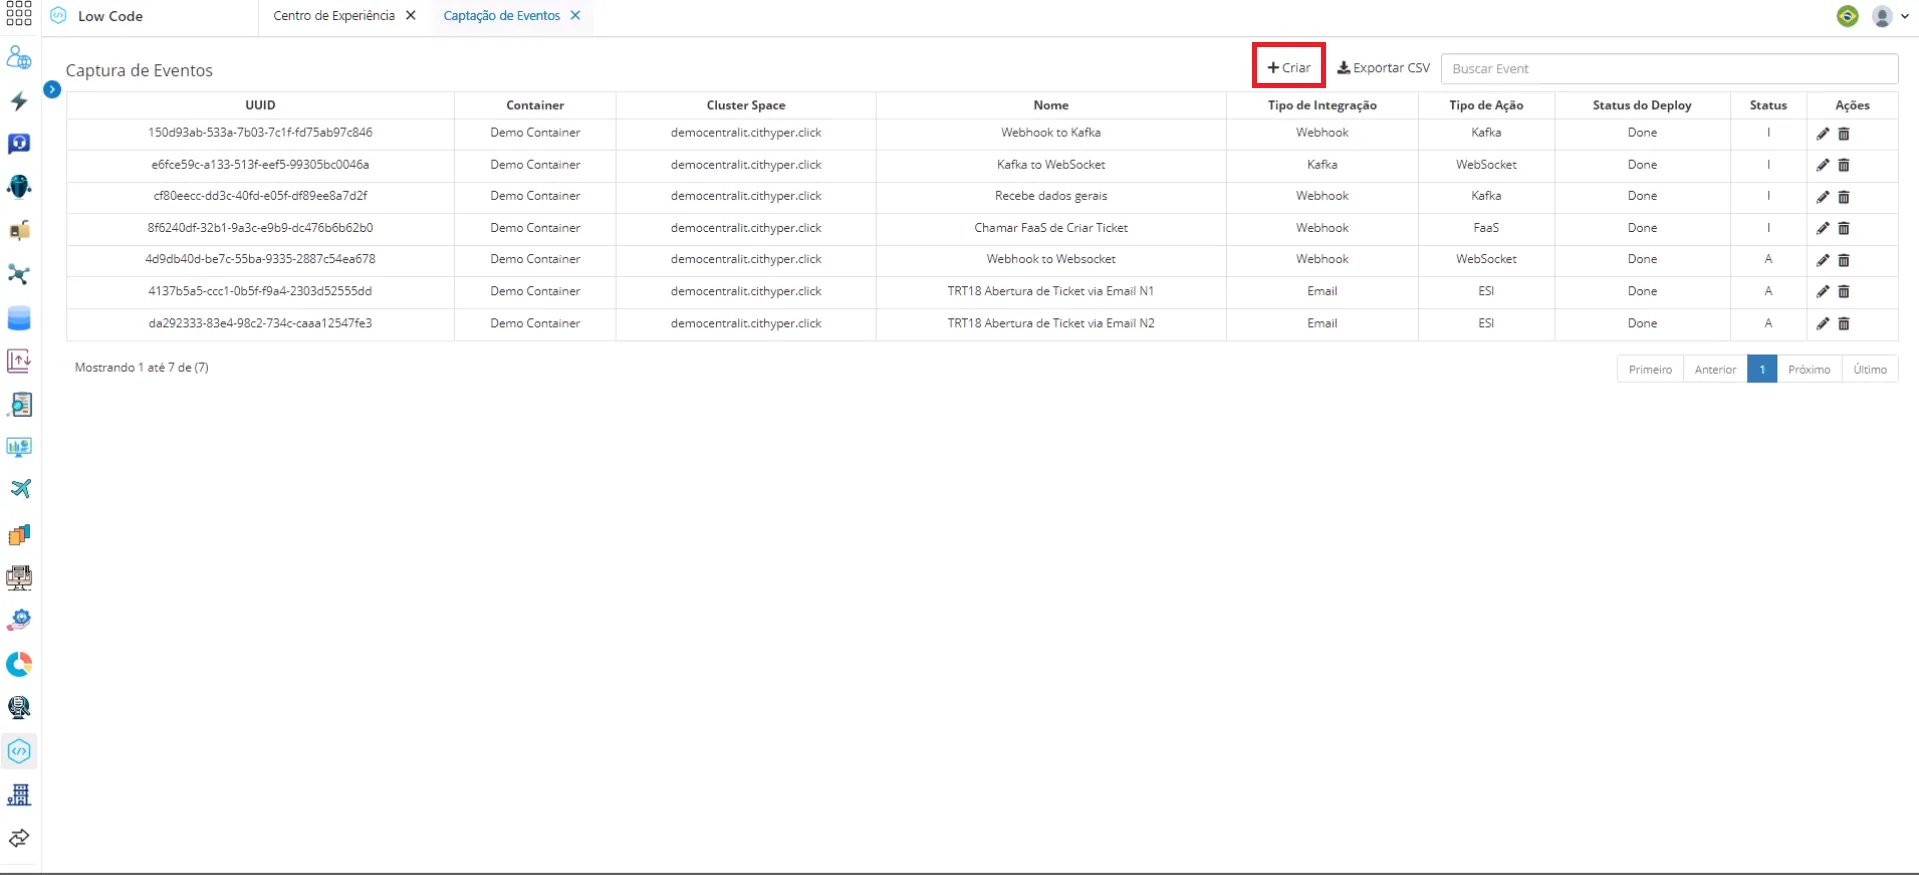This screenshot has width=1919, height=875.
Task: Open the swap arrows sidebar icon
Action: click(19, 838)
